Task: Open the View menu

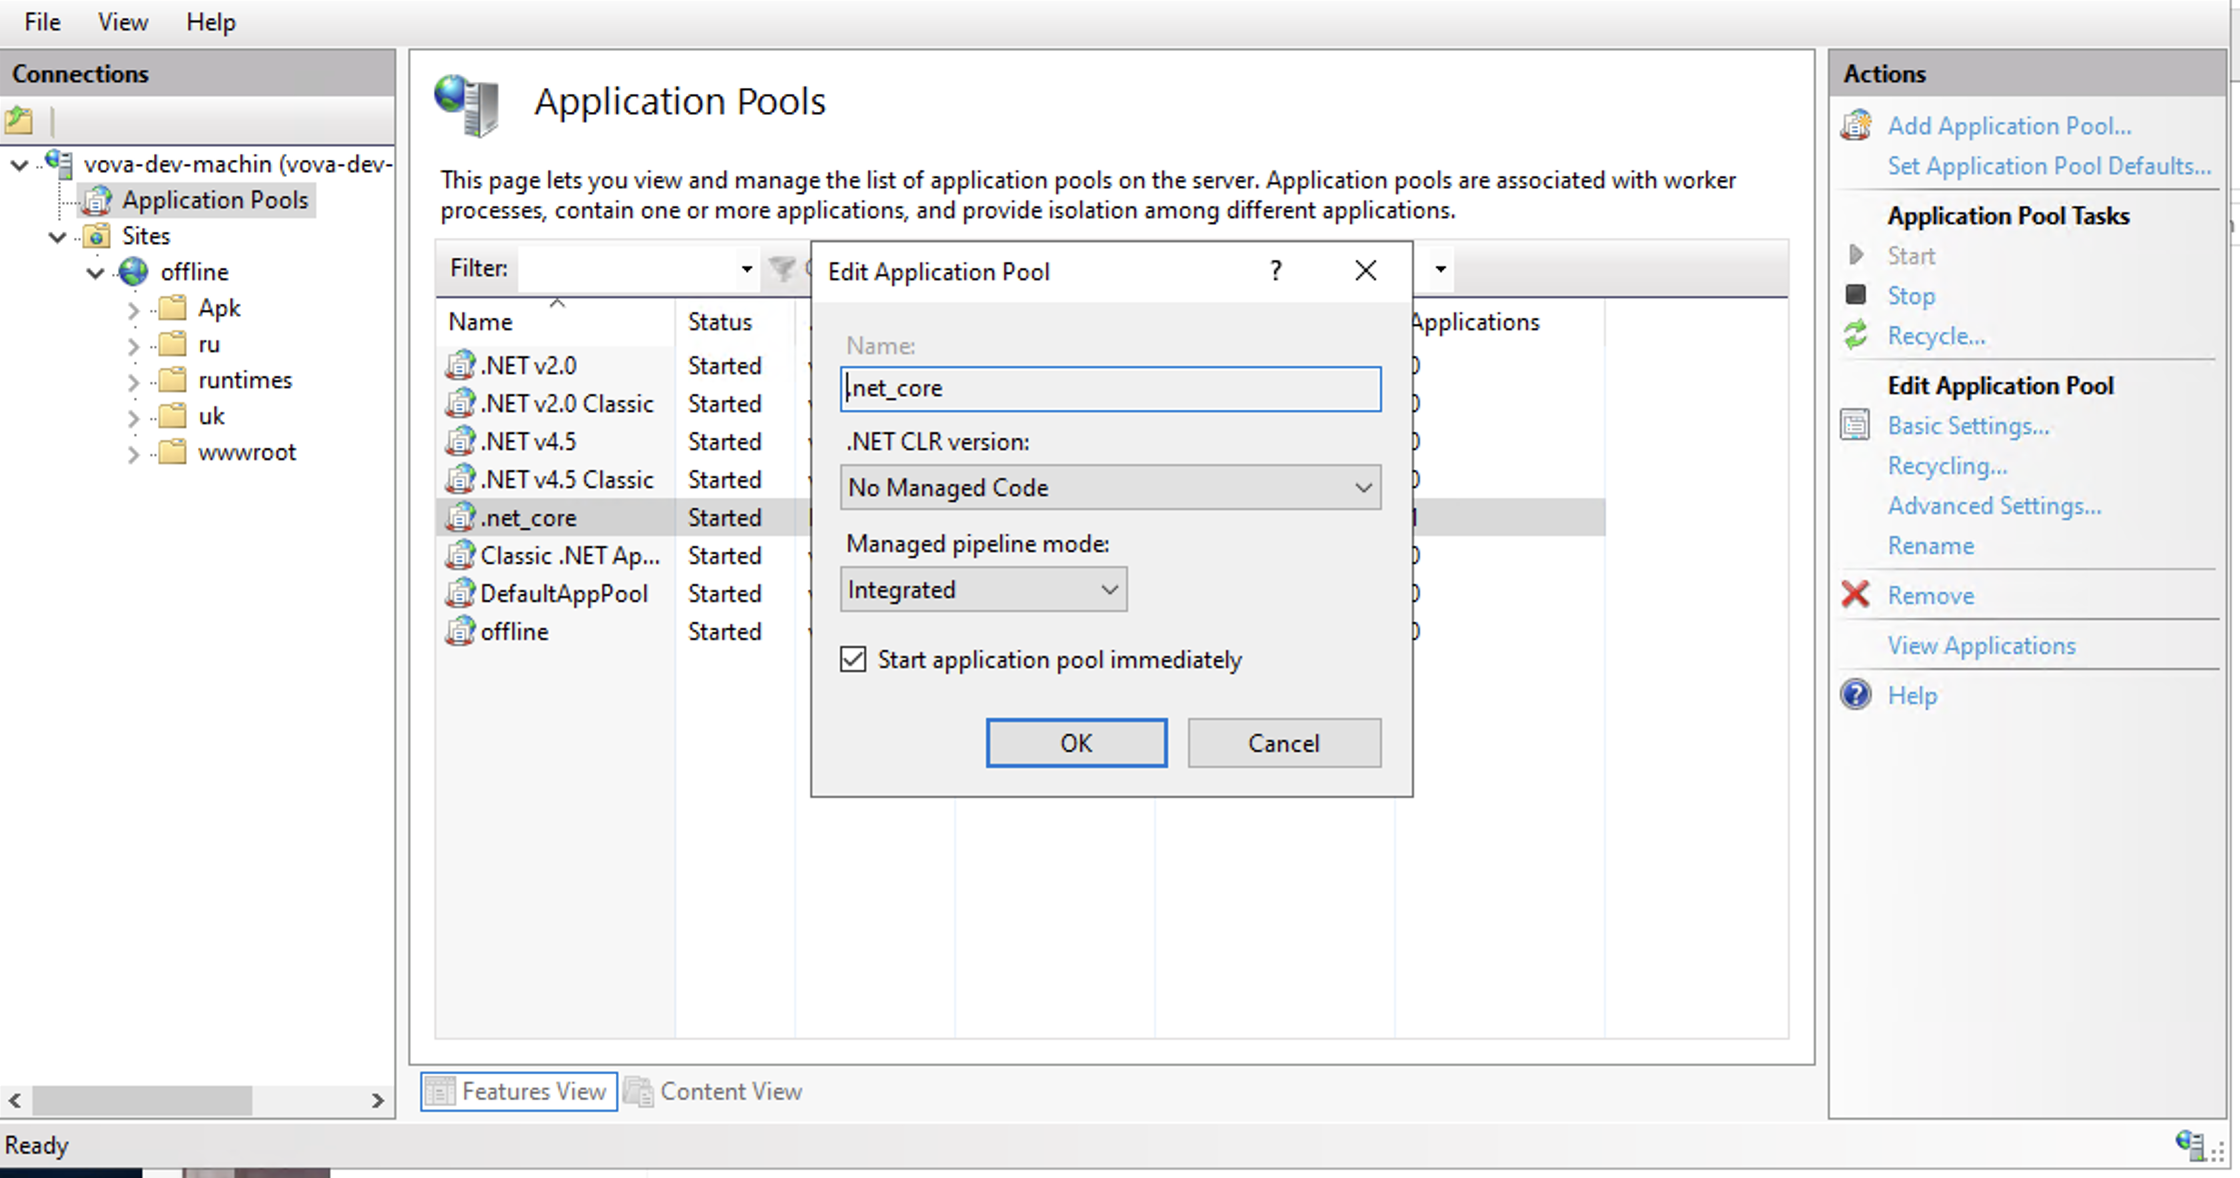Action: 123,22
